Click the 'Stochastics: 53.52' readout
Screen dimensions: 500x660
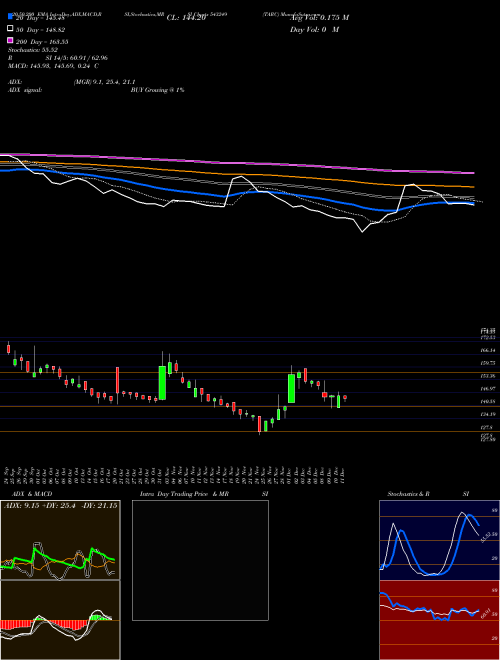click(x=33, y=50)
